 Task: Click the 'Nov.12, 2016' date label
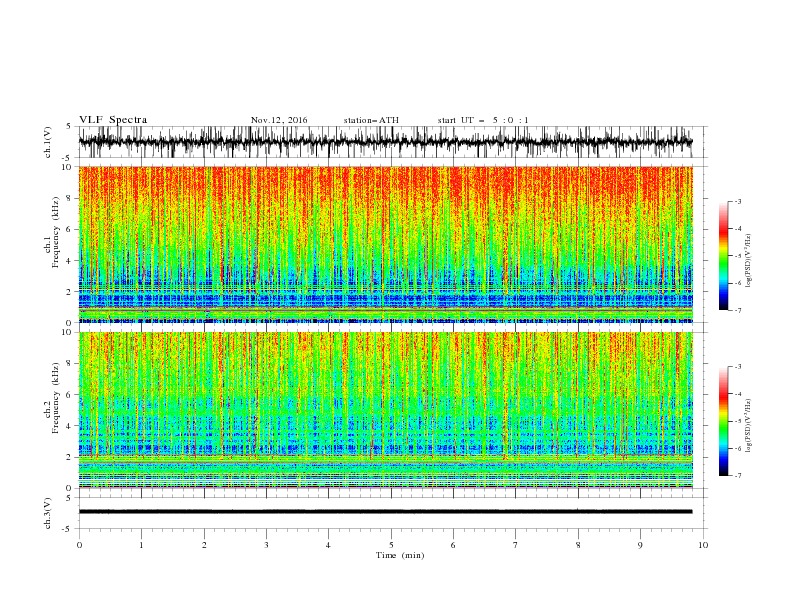[279, 120]
